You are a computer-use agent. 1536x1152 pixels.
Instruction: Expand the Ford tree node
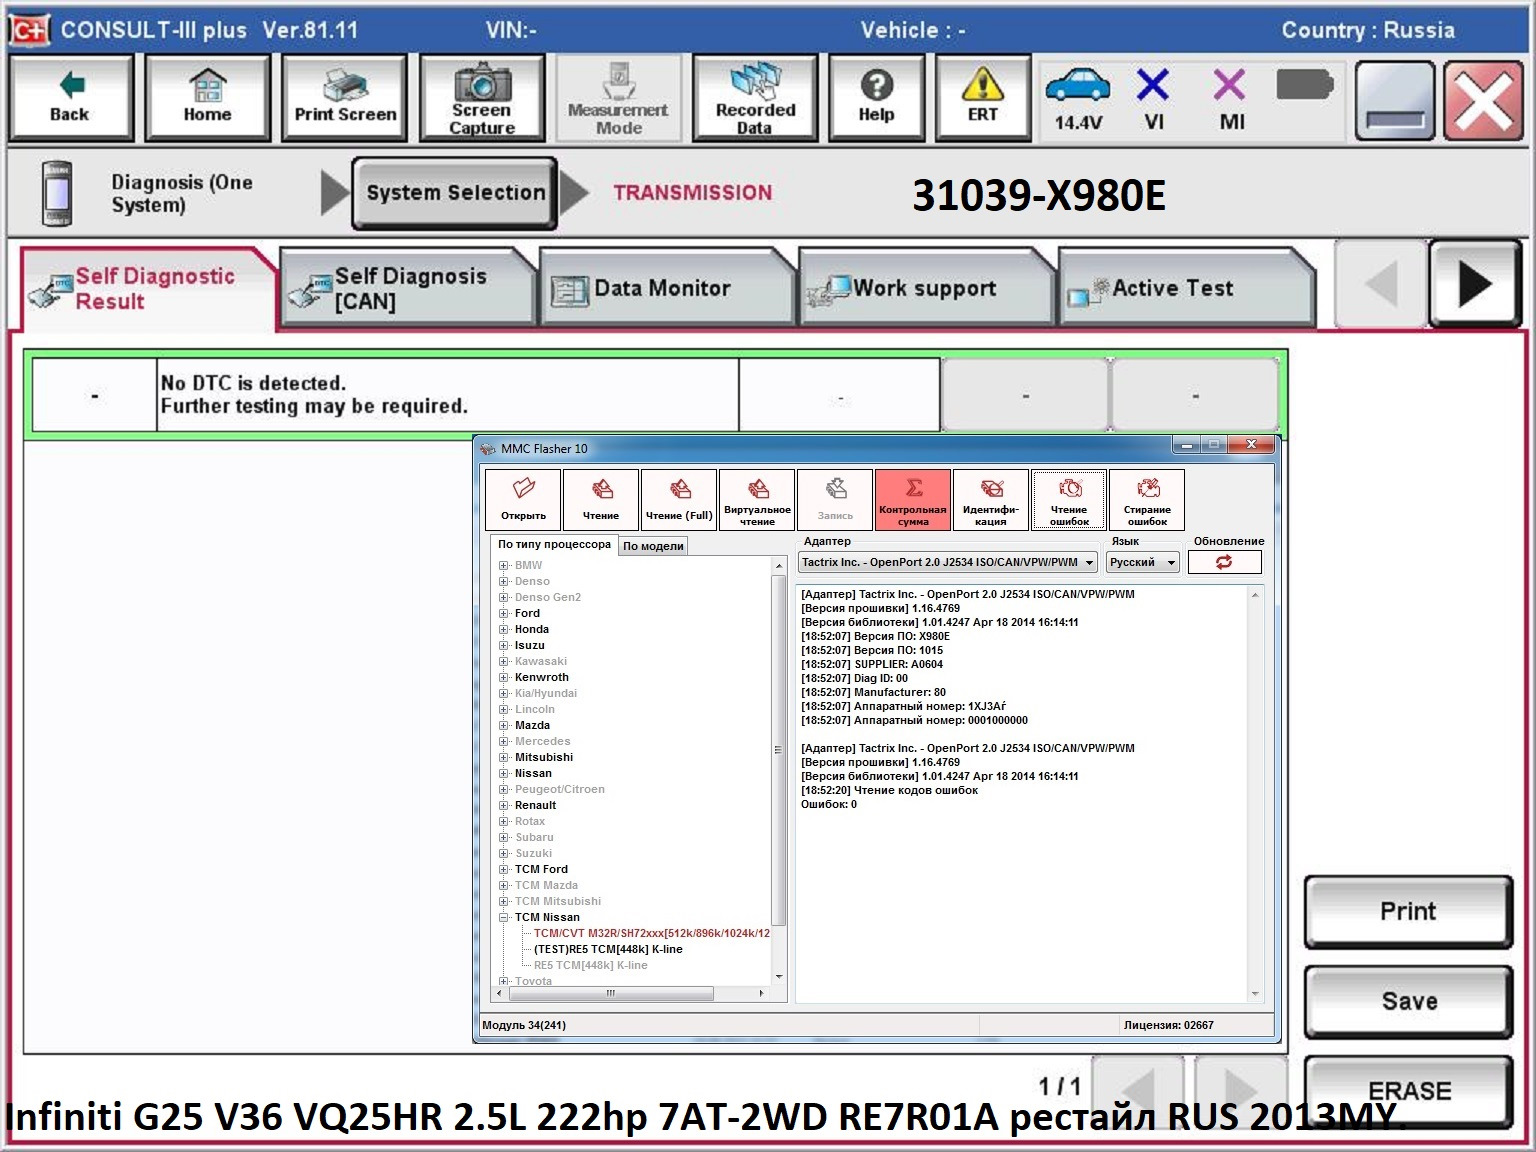click(504, 613)
